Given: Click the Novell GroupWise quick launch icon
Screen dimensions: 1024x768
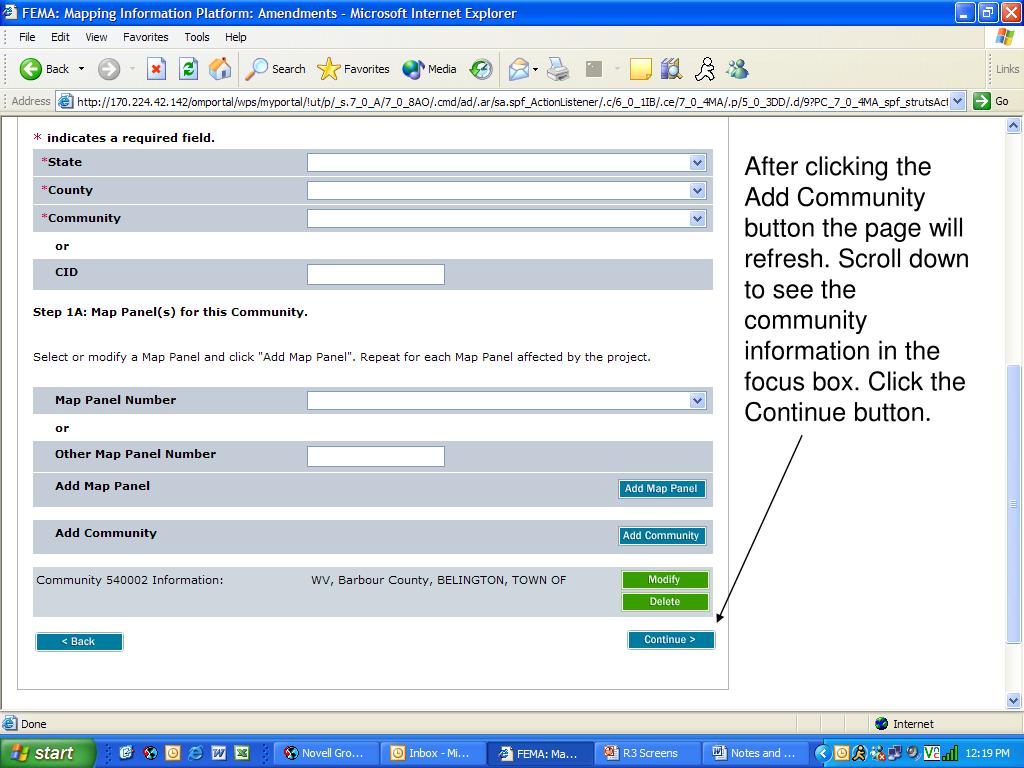Looking at the screenshot, I should coord(150,753).
